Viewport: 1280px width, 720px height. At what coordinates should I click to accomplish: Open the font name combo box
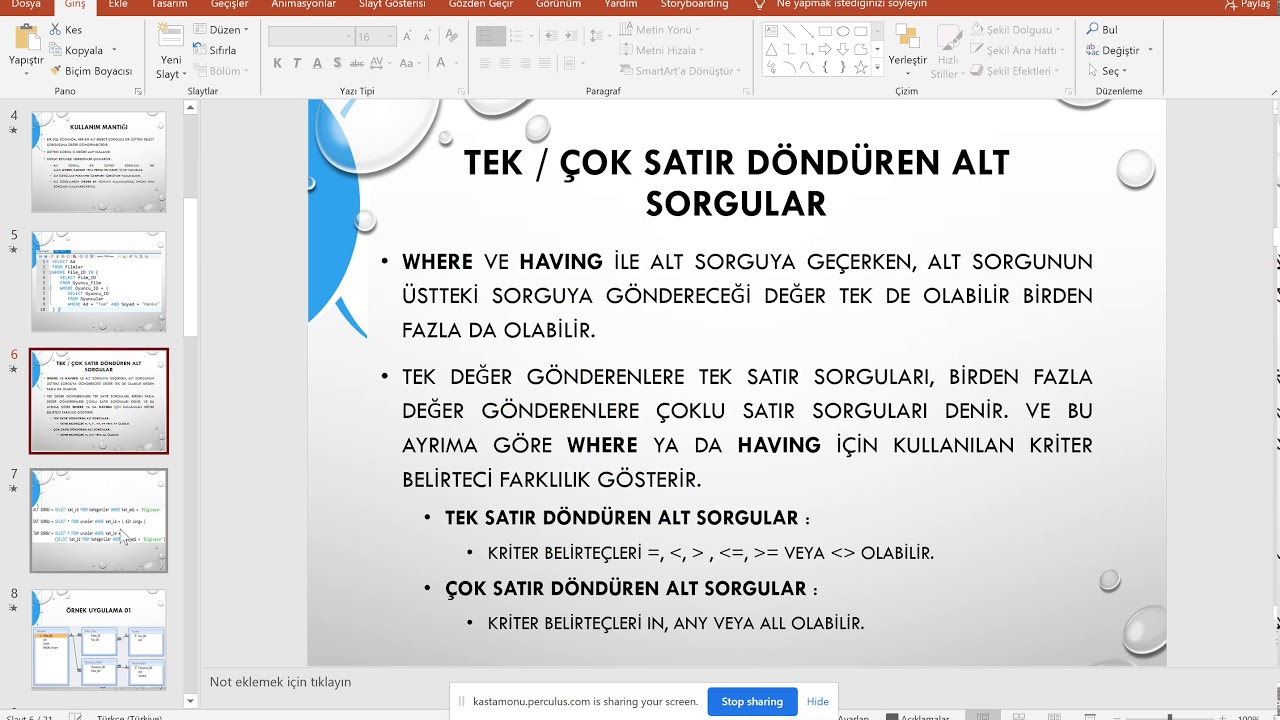(311, 37)
